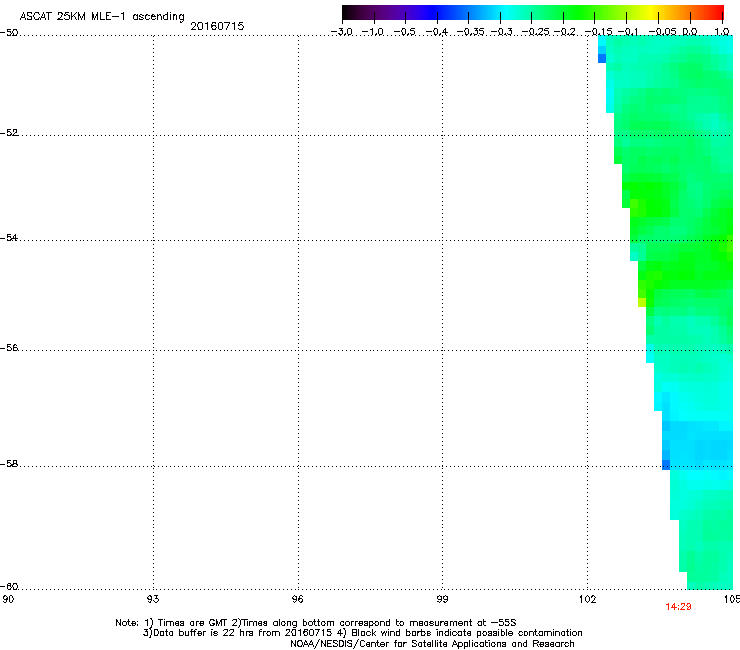740x650 pixels.
Task: Select the date label '20160715' under the title
Action: [x=217, y=26]
